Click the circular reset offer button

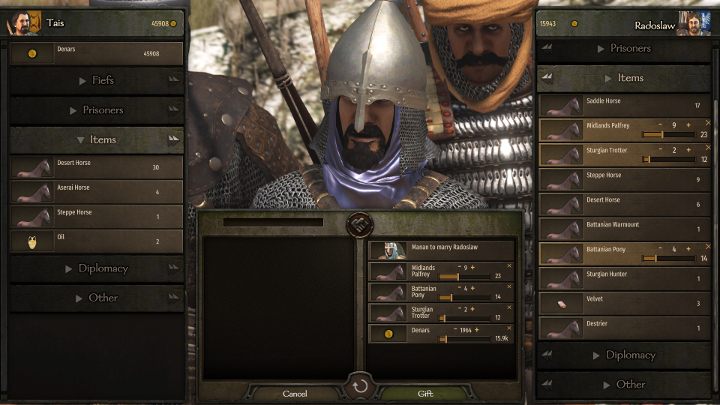(360, 386)
